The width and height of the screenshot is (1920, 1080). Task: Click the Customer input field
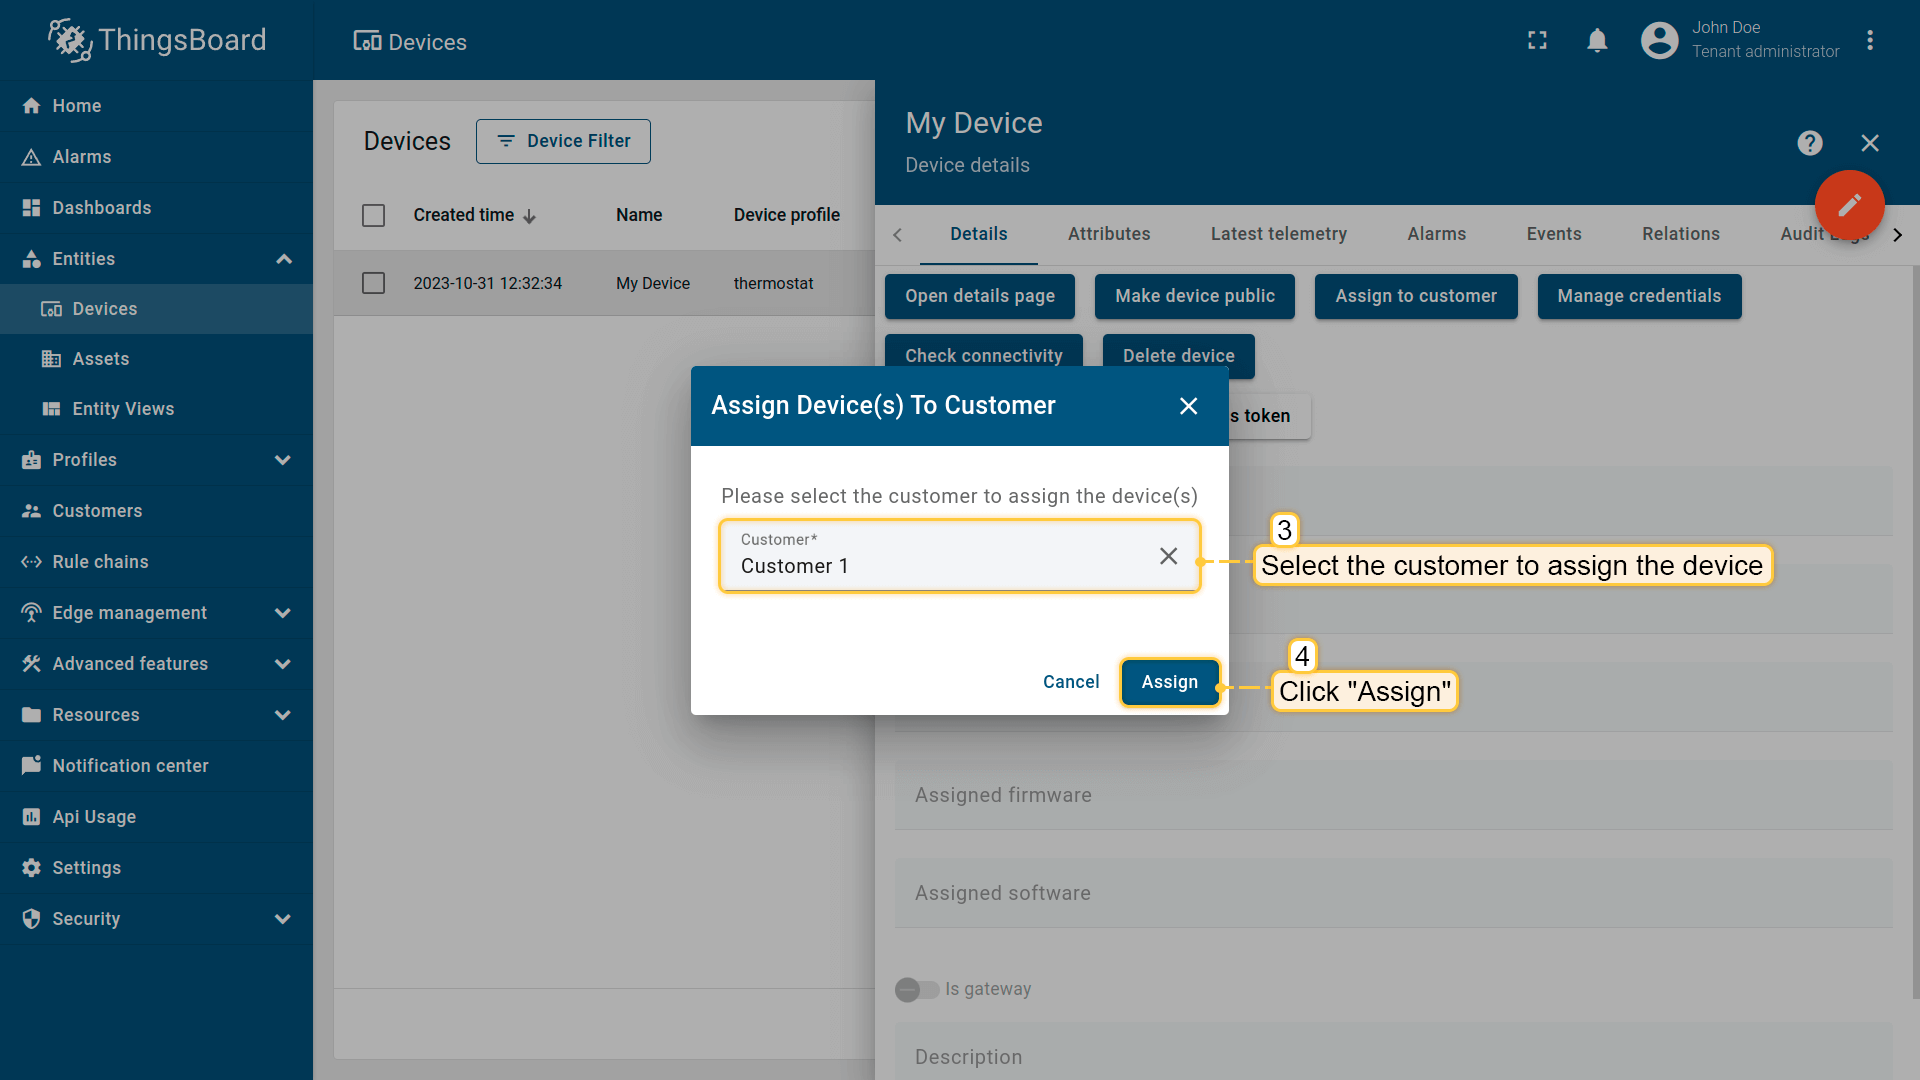[x=930, y=565]
